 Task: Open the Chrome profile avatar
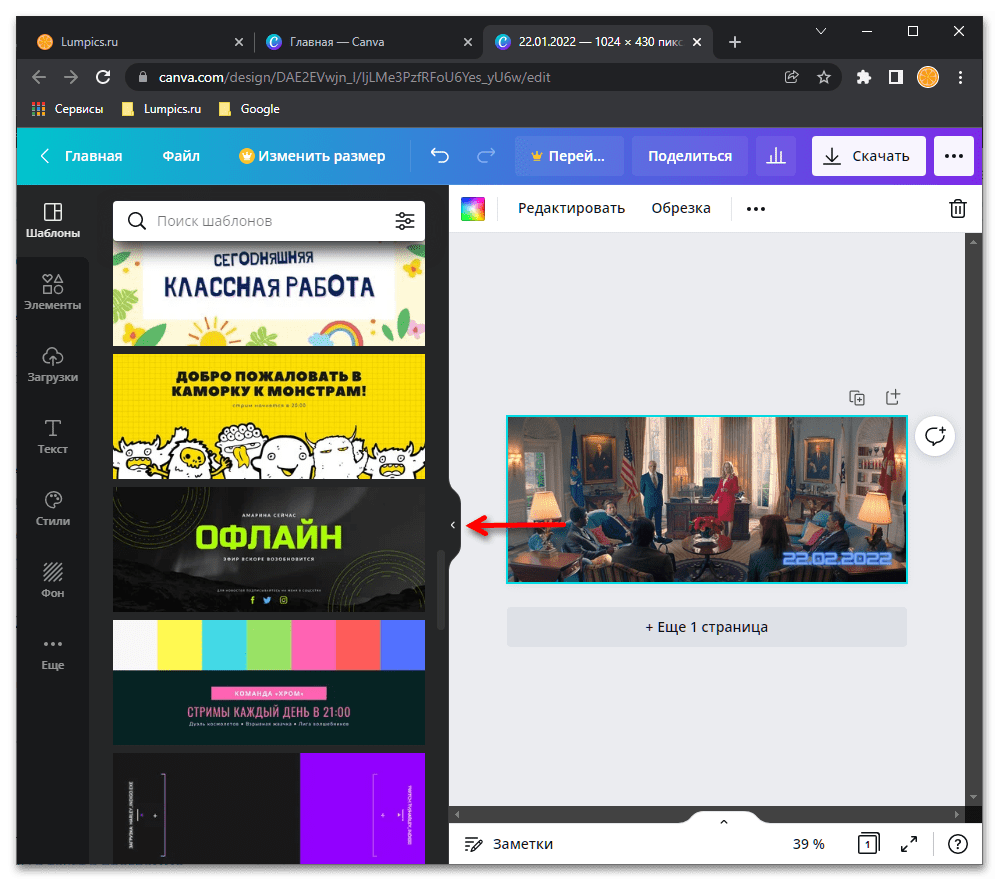pos(928,77)
